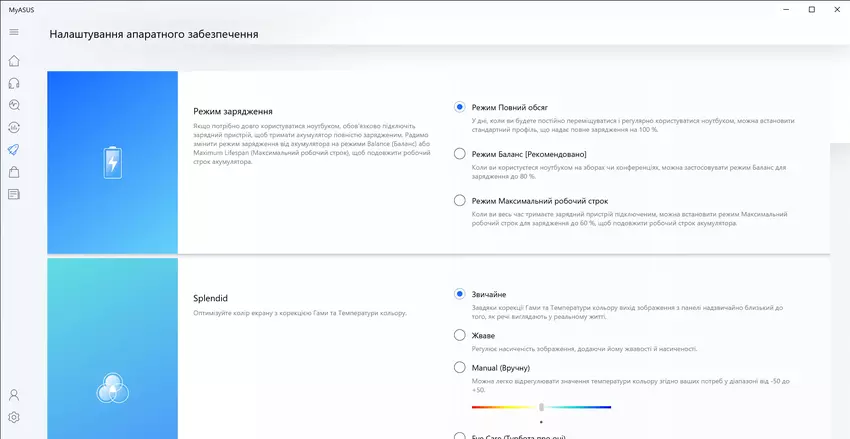
Task: Open the Home page icon
Action: [14, 61]
